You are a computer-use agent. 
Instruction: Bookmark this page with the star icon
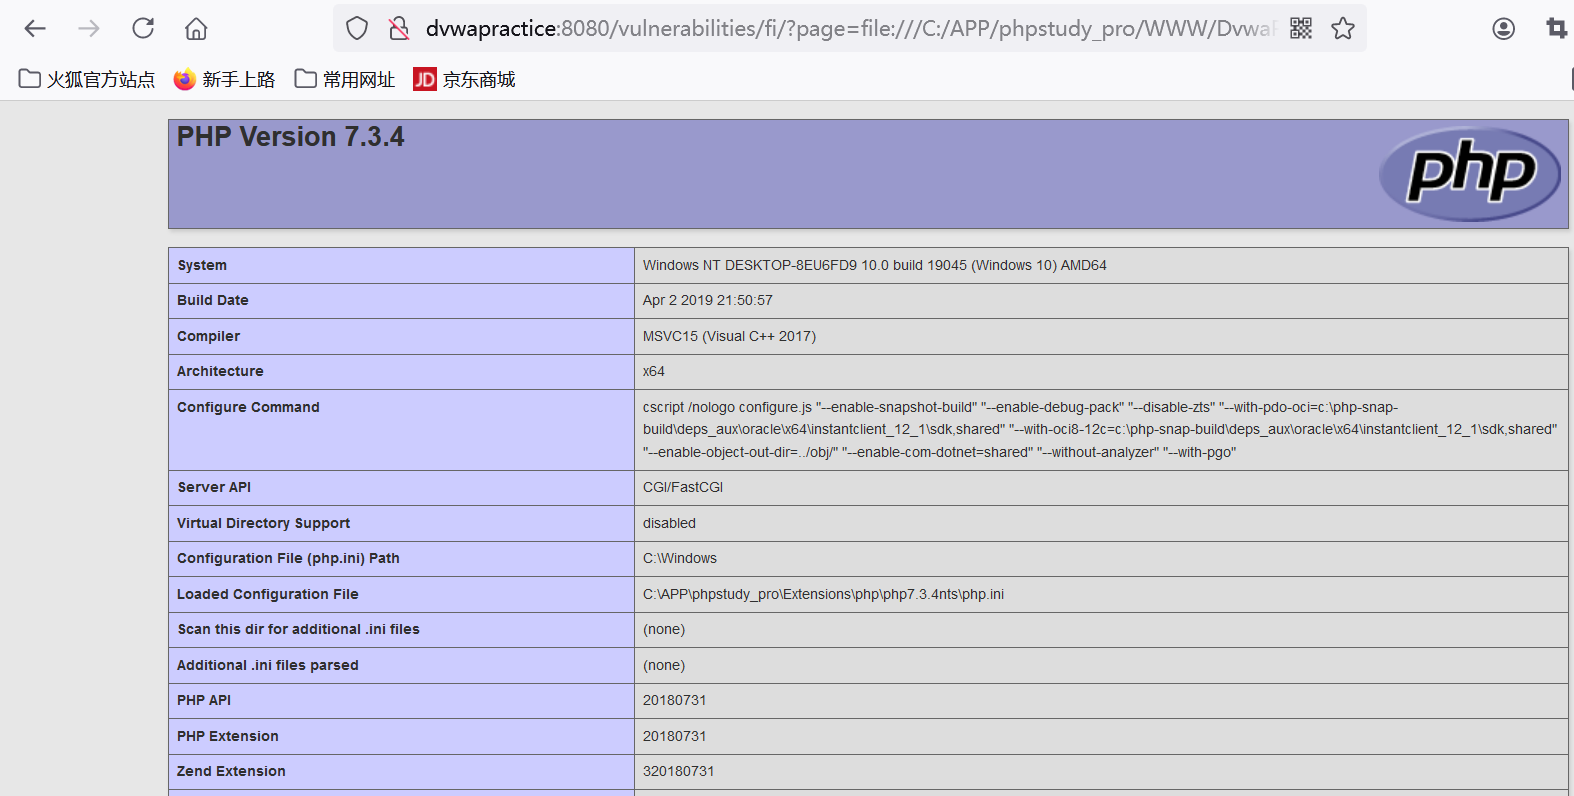(1343, 28)
